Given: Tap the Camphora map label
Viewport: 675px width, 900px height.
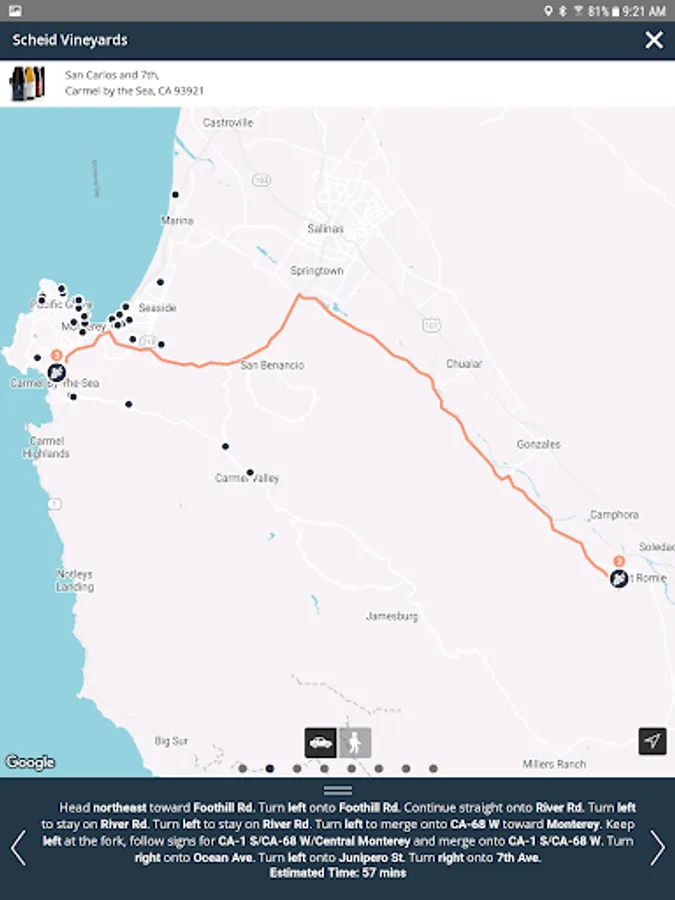Looking at the screenshot, I should click(x=614, y=515).
